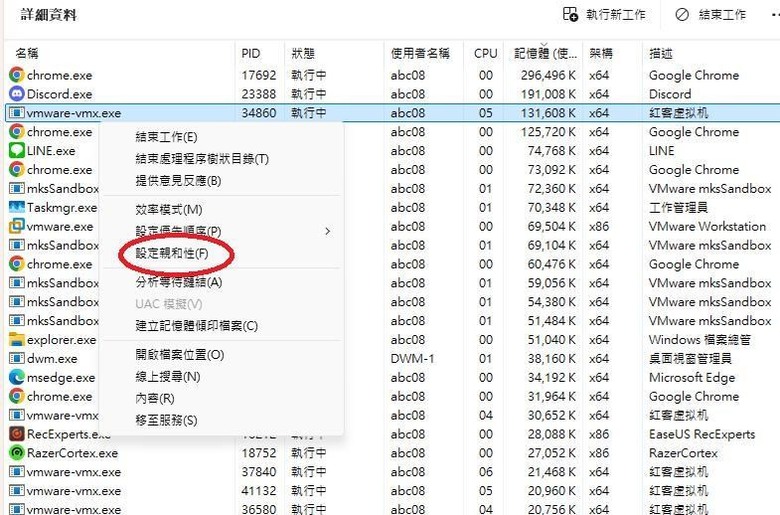Viewport: 780px width, 515px height.
Task: Select the VMware Workstation description cell
Action: coord(707,226)
